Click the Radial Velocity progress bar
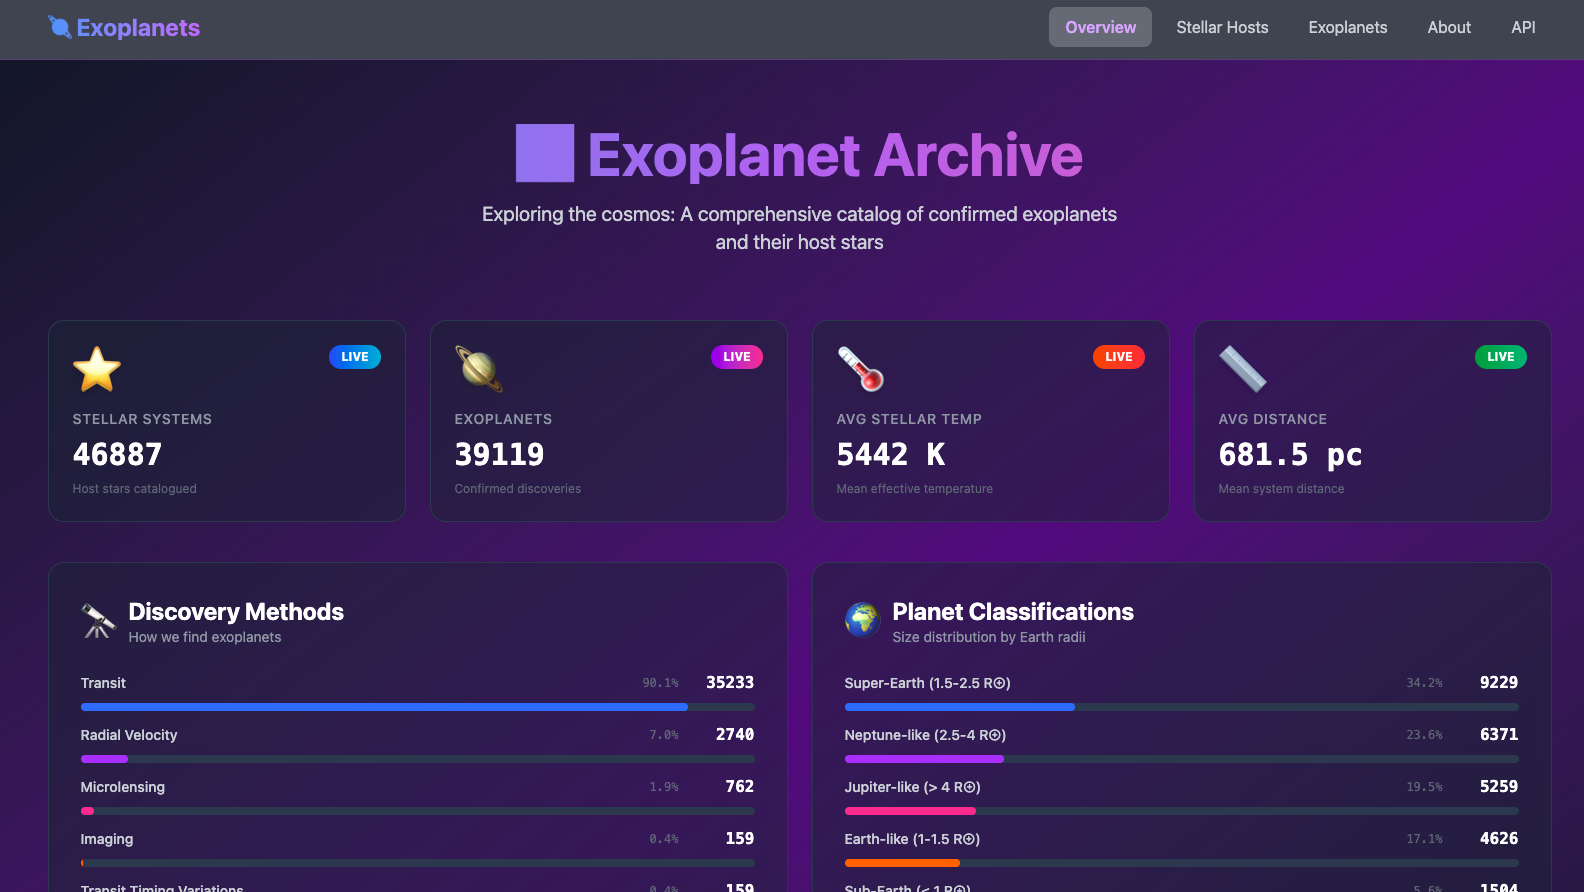The image size is (1584, 892). (418, 759)
